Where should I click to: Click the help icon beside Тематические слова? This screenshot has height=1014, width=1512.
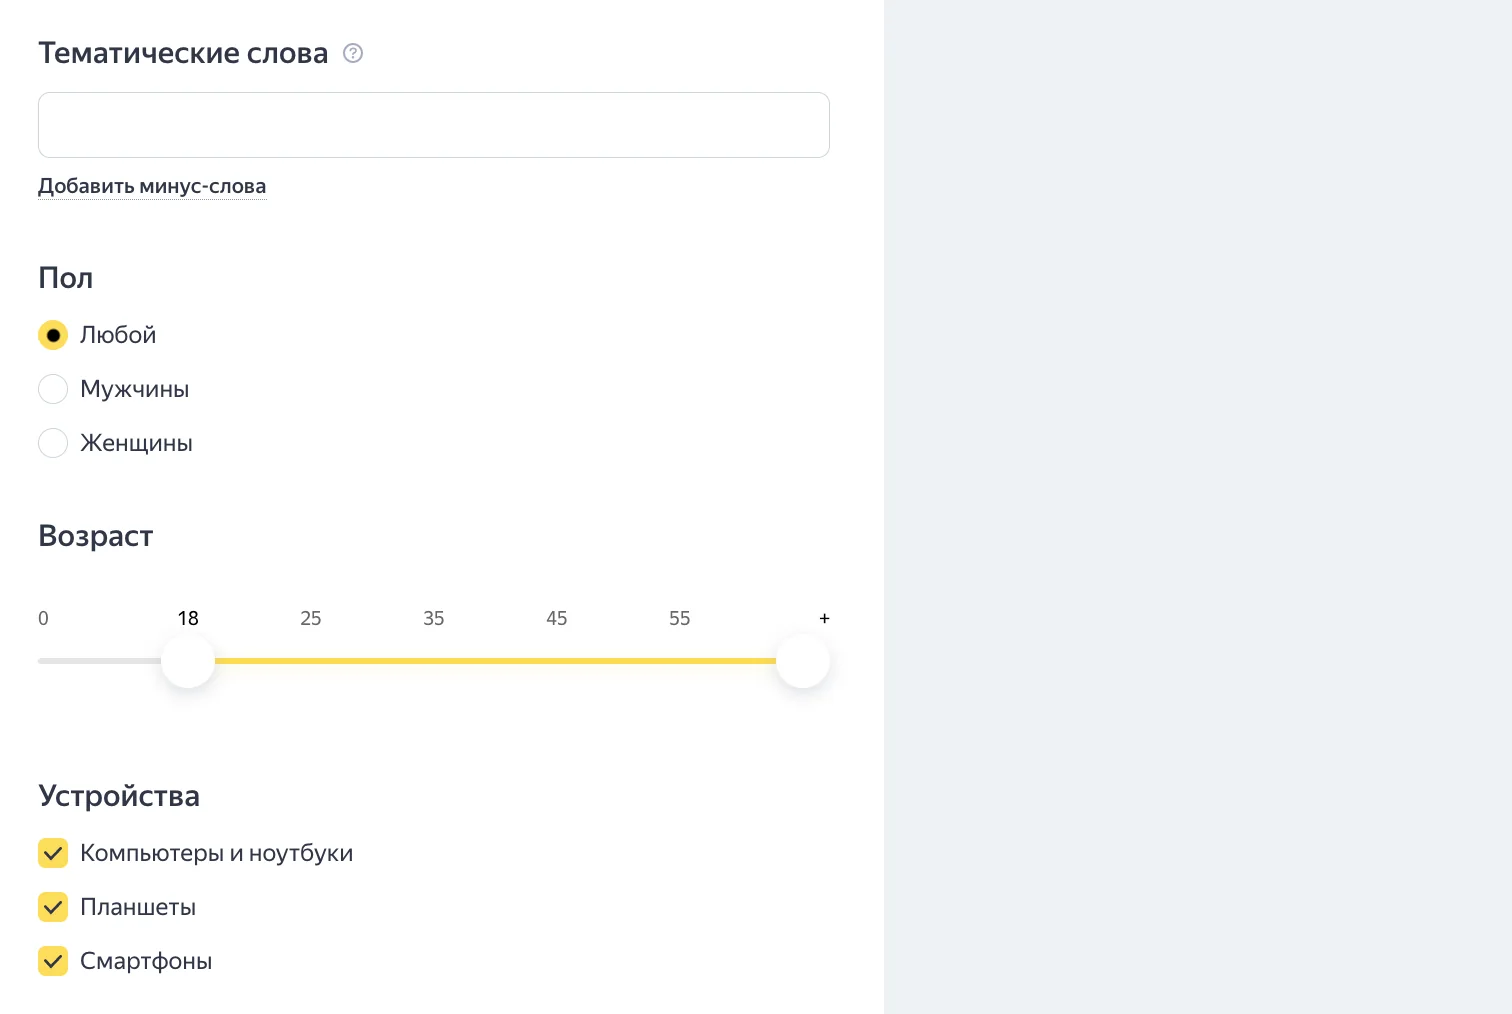click(x=353, y=53)
